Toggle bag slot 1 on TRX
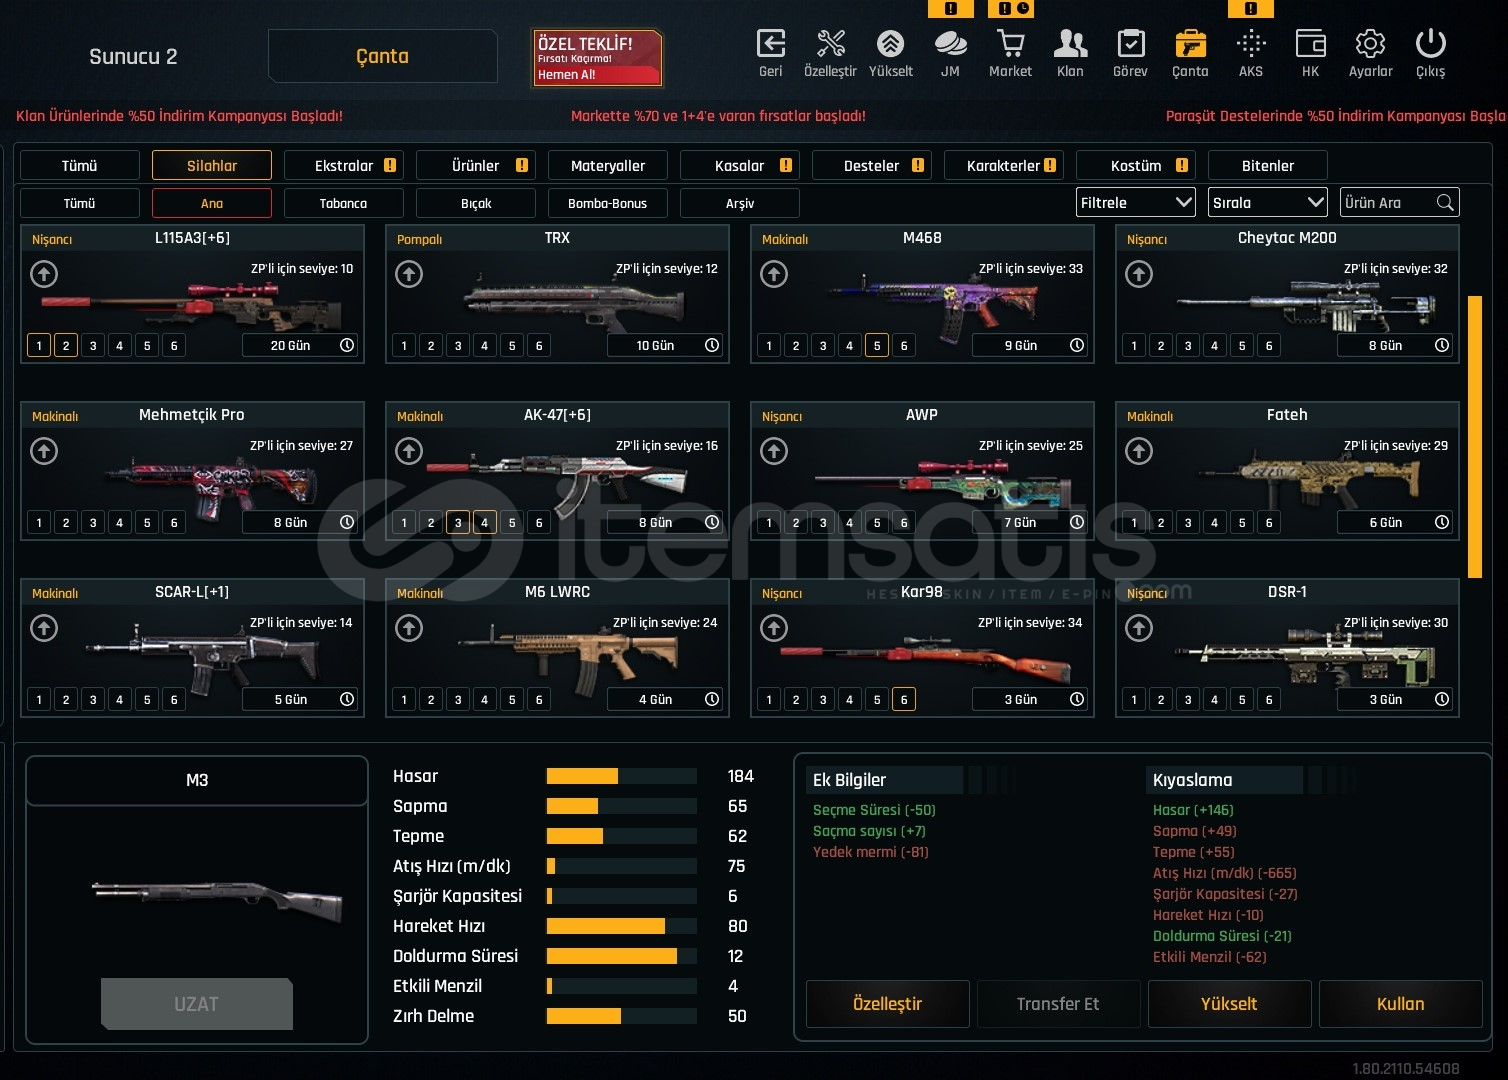Viewport: 1508px width, 1080px height. point(404,346)
